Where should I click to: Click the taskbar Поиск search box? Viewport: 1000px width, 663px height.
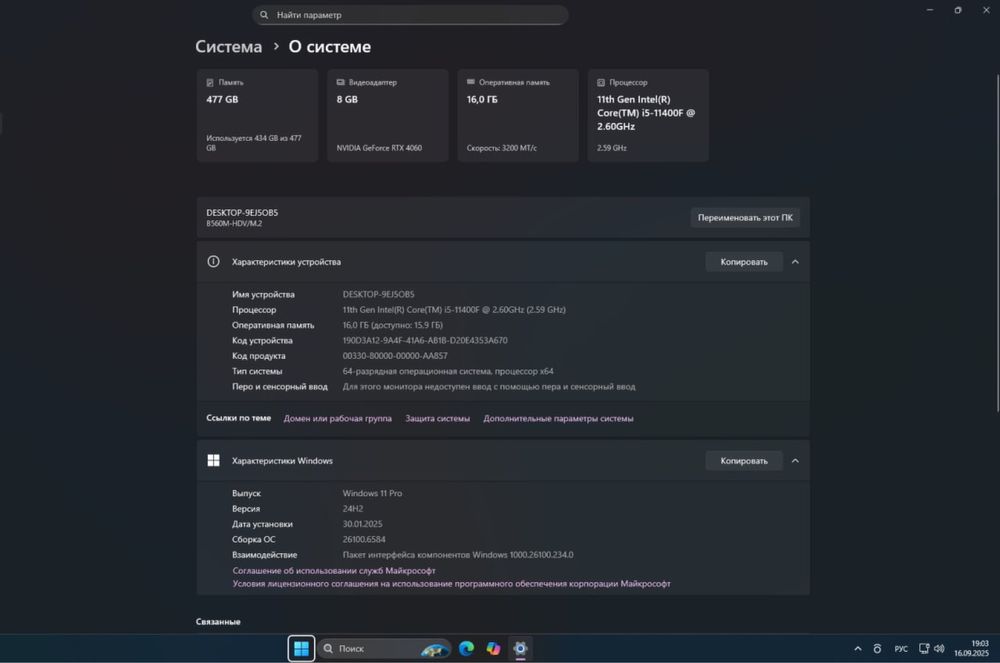click(x=385, y=648)
